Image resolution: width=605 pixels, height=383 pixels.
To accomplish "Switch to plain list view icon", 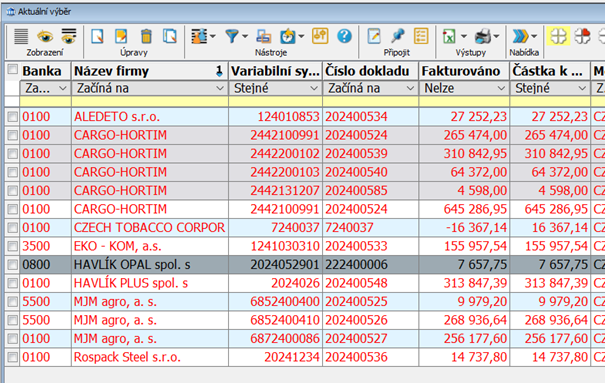I will point(21,36).
